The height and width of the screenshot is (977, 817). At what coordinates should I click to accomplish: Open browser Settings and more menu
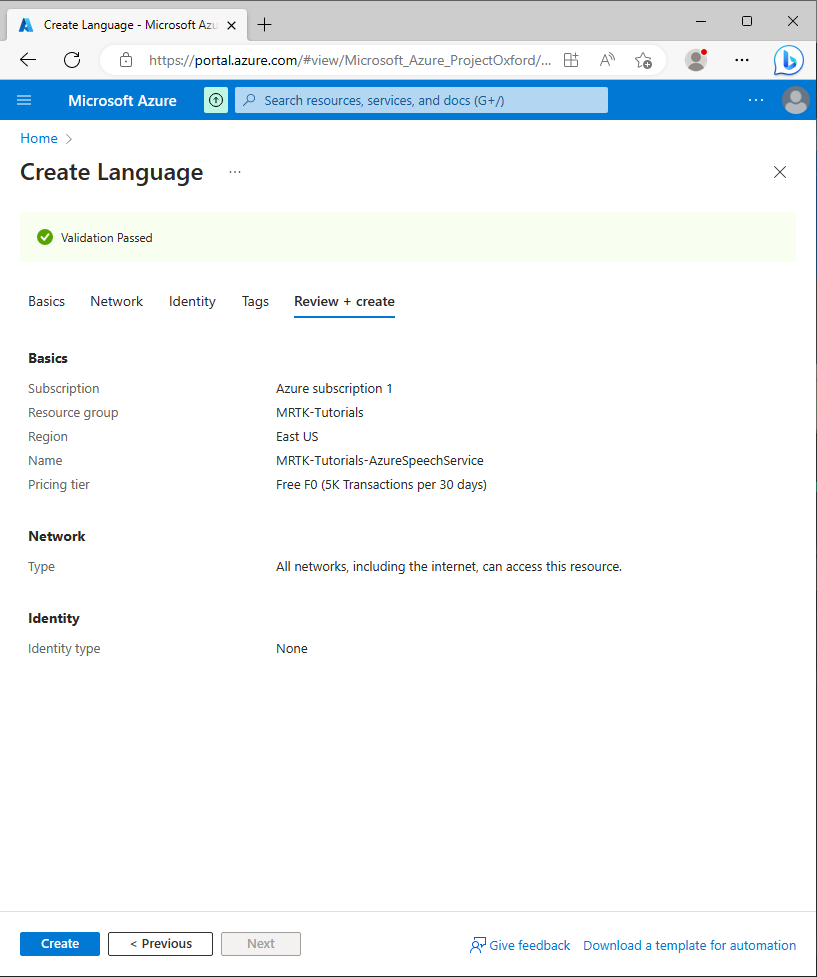click(742, 60)
